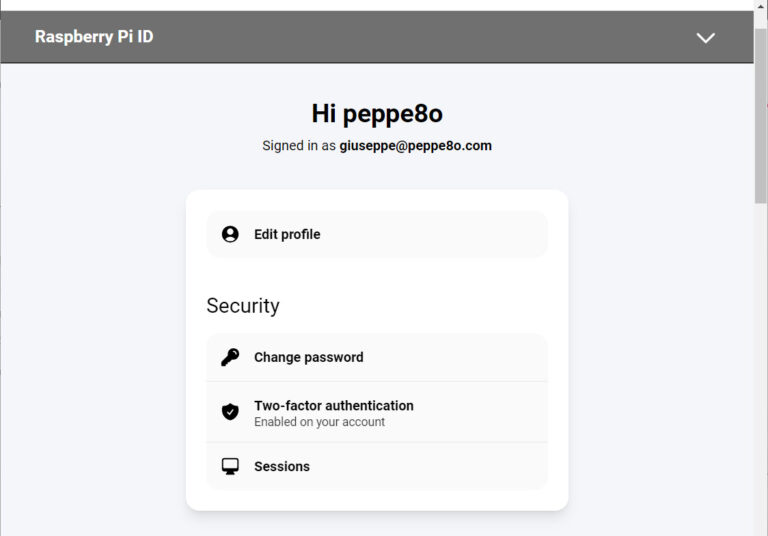This screenshot has width=768, height=536.
Task: Click the Sessions monitor icon
Action: pos(230,466)
